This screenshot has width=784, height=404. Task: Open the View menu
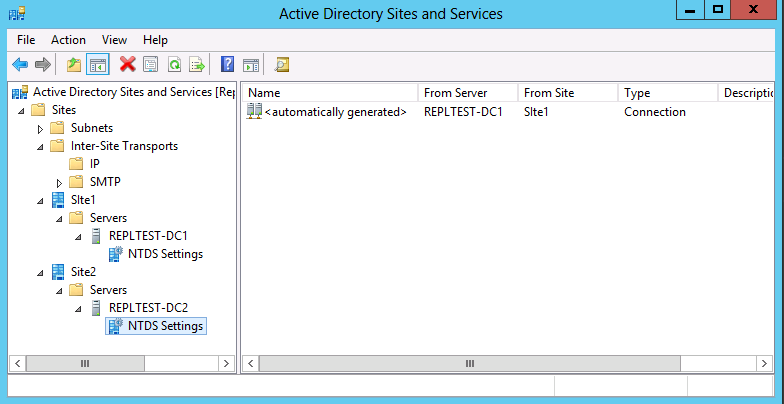[x=114, y=40]
